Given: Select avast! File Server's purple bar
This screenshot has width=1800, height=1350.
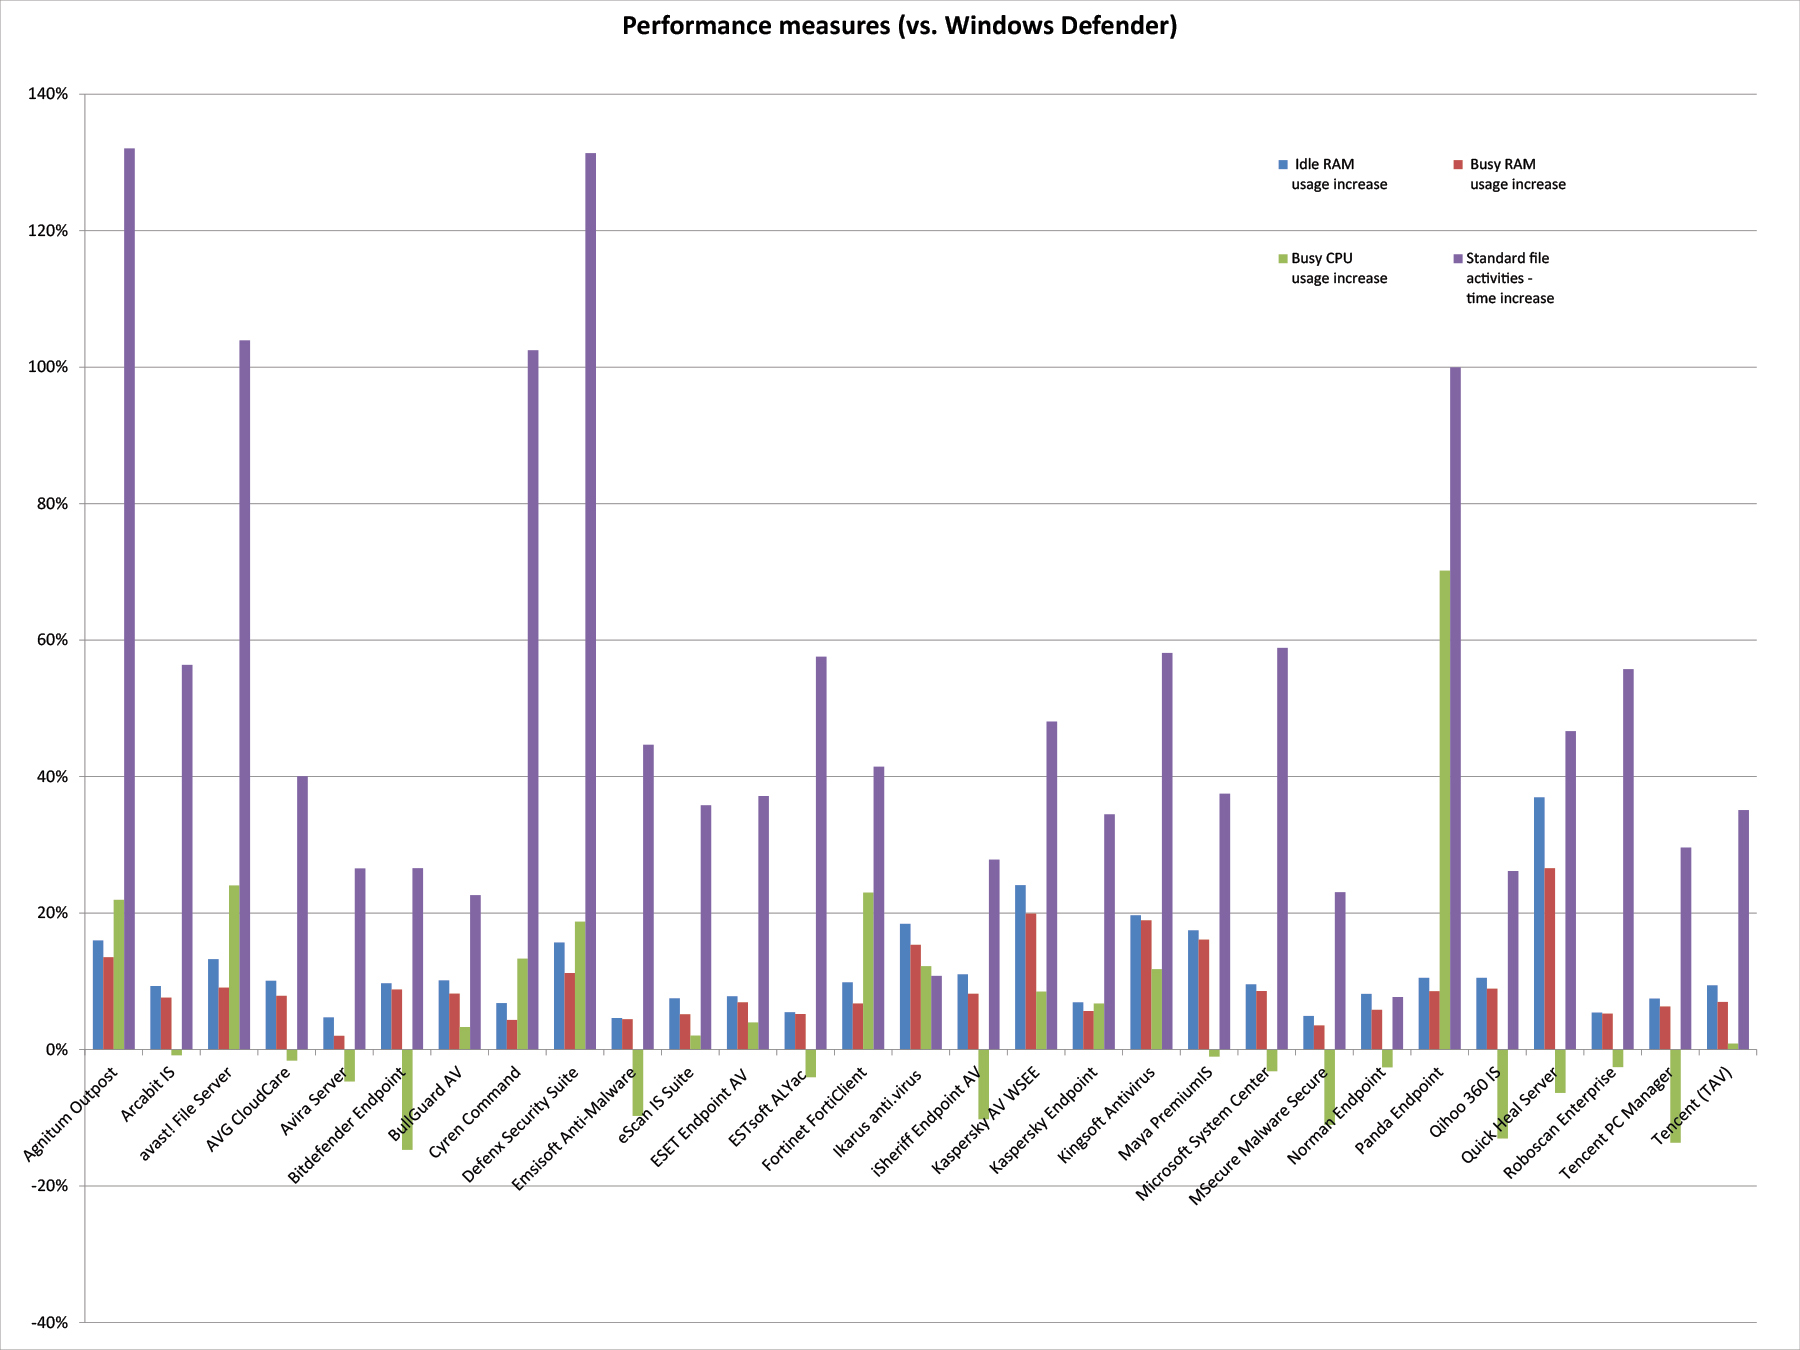Looking at the screenshot, I should (x=244, y=695).
